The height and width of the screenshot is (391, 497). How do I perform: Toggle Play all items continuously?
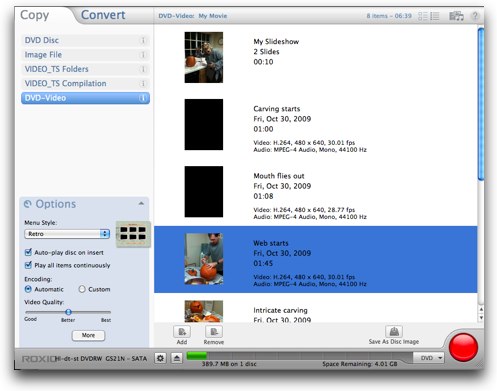coord(28,265)
